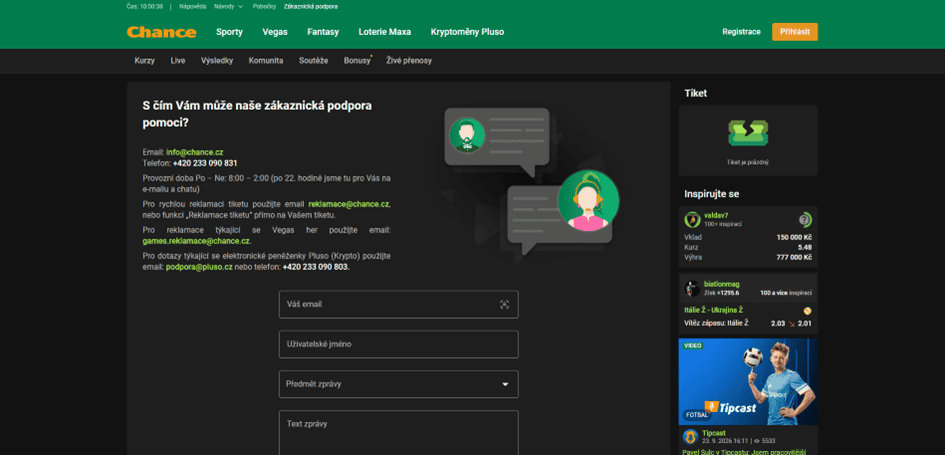945x455 pixels.
Task: Select the 2.01 odds value
Action: pyautogui.click(x=805, y=324)
